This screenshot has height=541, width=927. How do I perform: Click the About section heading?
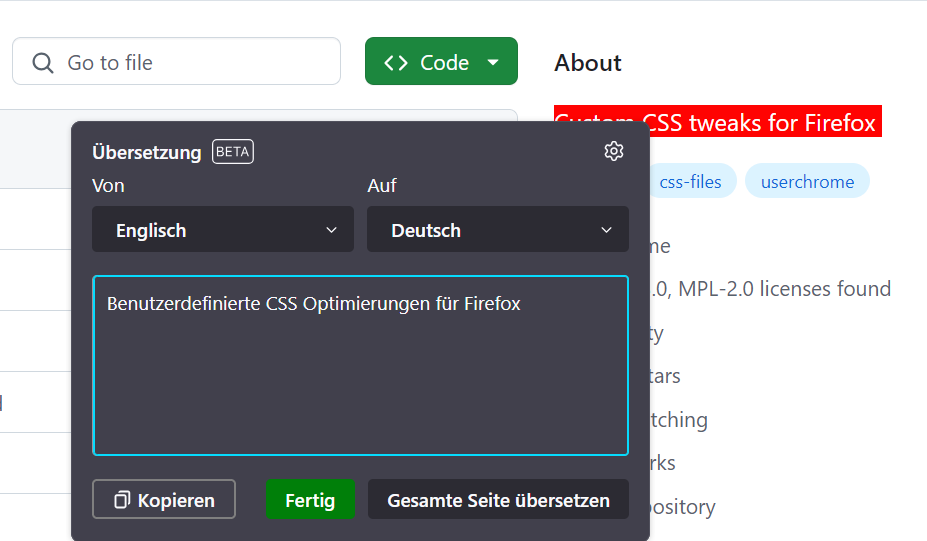pos(588,63)
